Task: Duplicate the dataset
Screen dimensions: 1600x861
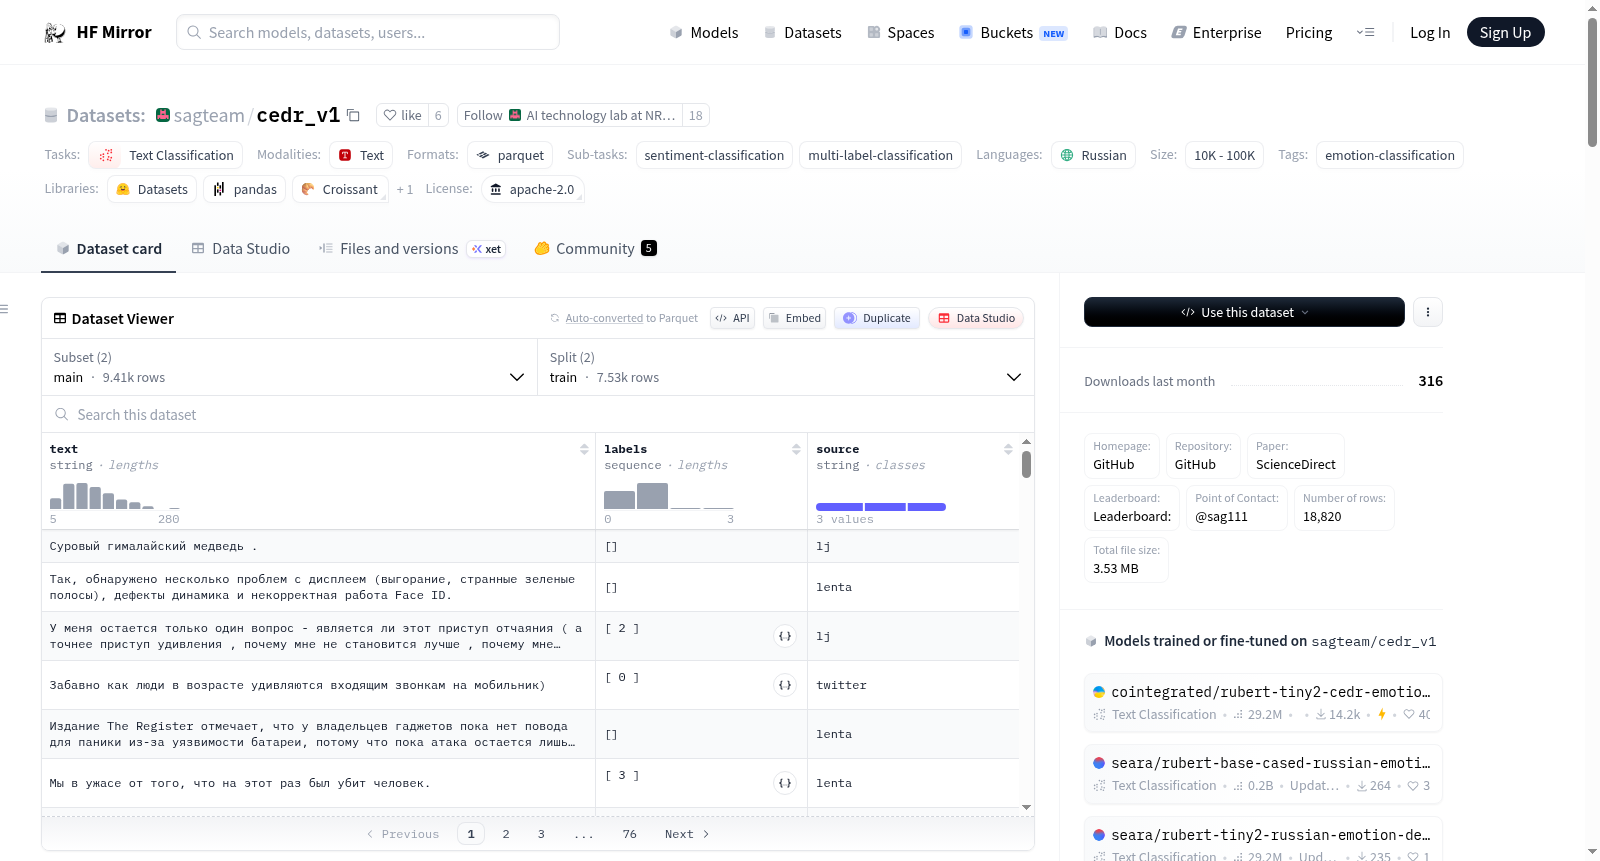Action: coord(877,318)
